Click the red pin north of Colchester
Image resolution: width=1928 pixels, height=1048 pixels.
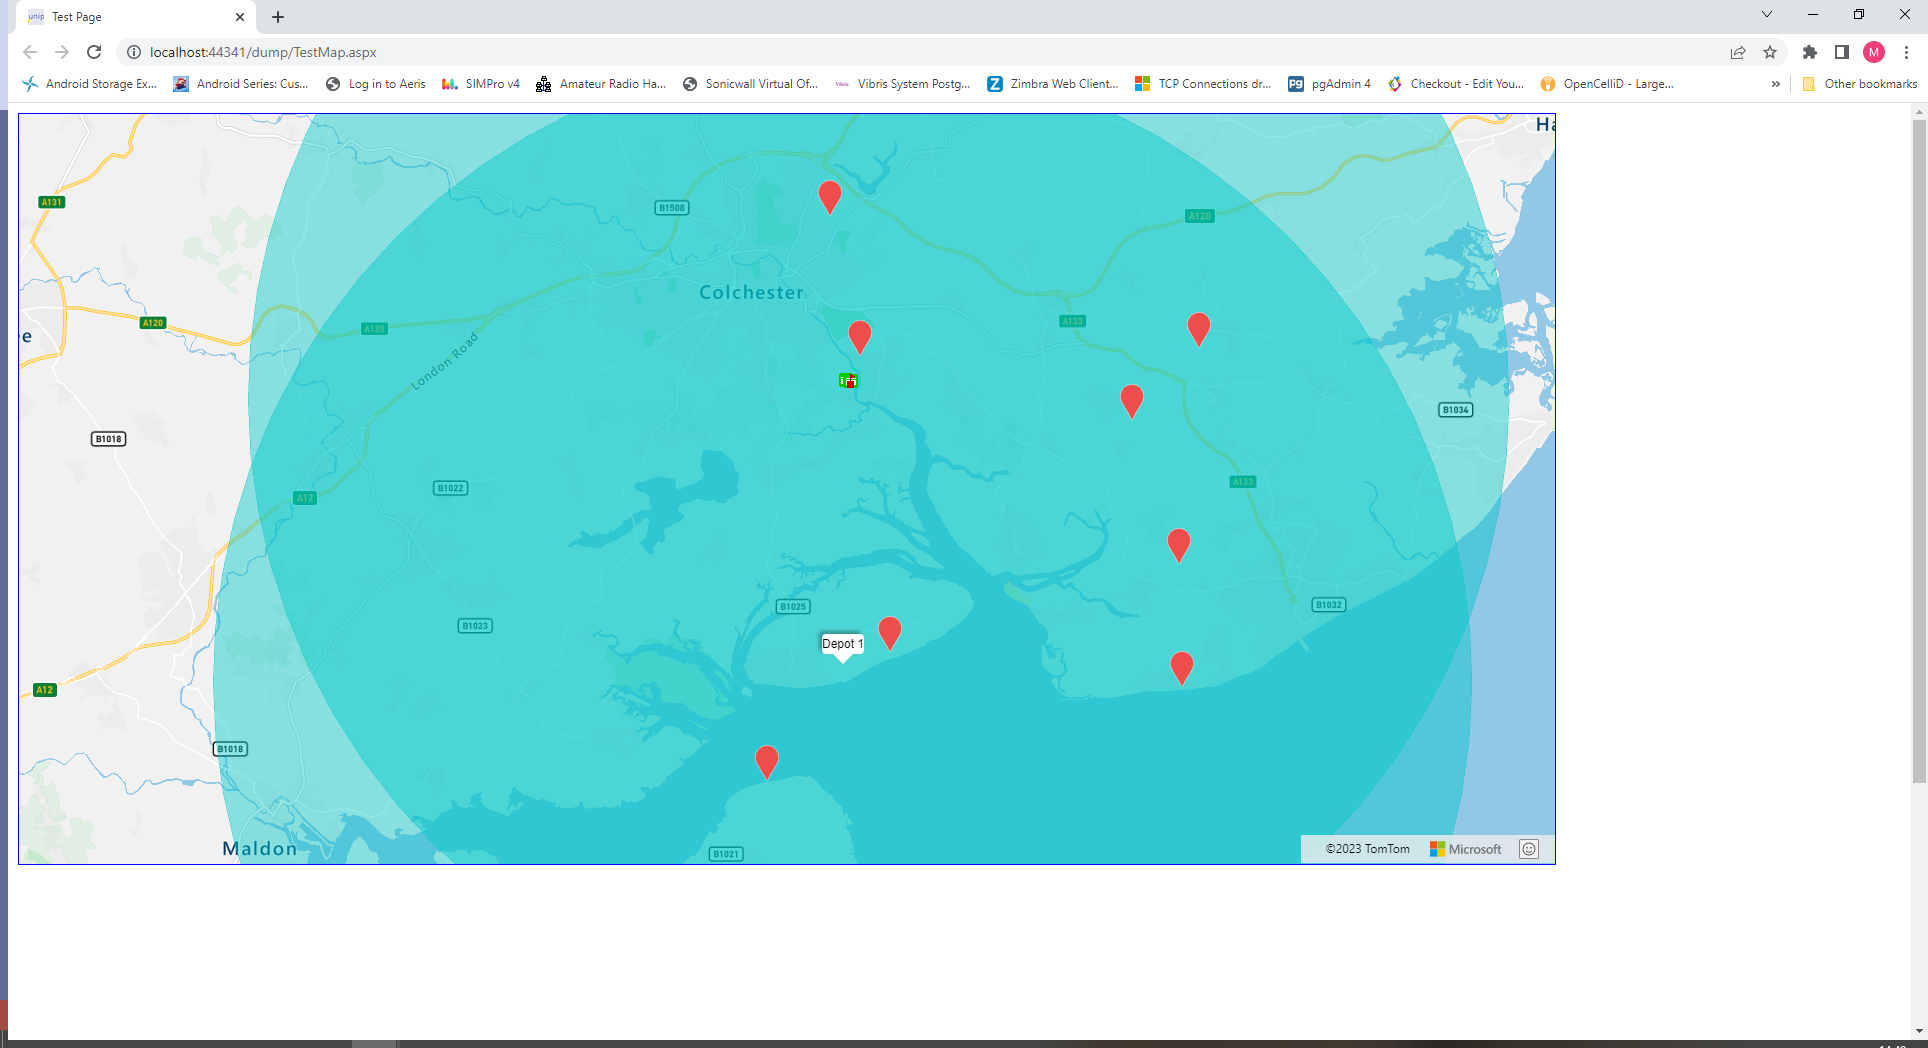click(830, 197)
